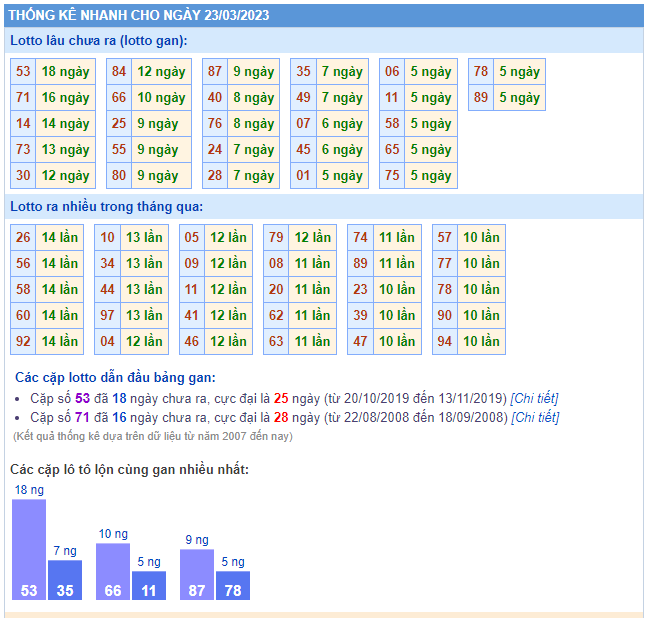Click the purple chart bar labeled 87
Image resolution: width=648 pixels, height=618 pixels.
tap(197, 575)
